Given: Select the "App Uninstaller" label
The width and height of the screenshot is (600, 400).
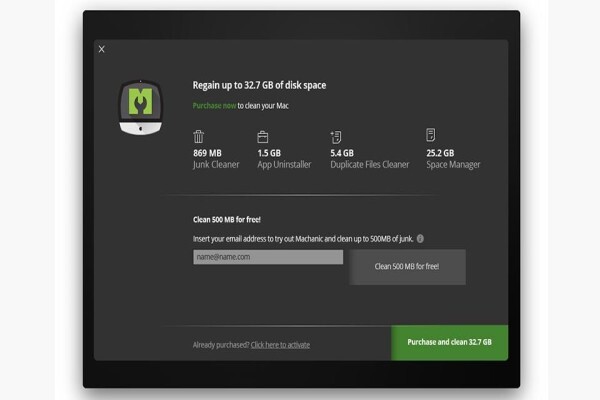Looking at the screenshot, I should click(284, 165).
